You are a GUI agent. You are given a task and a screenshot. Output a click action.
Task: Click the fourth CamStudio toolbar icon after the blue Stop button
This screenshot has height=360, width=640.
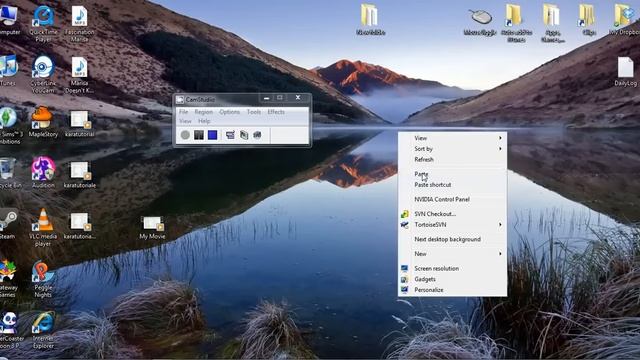coord(230,135)
